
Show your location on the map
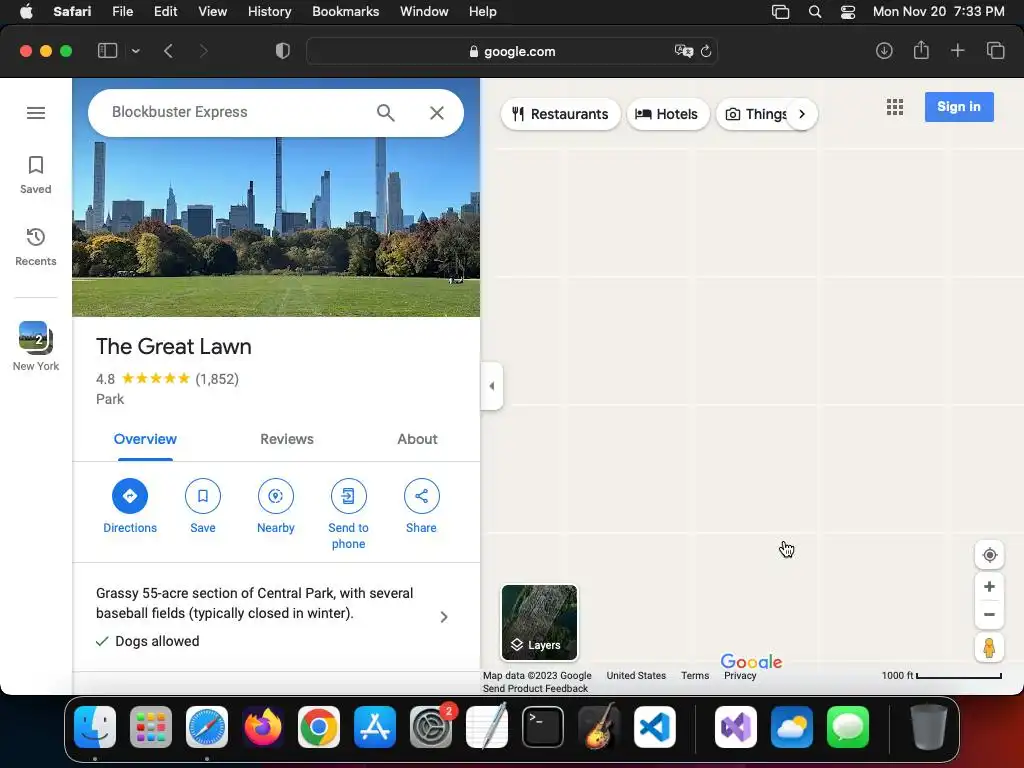pos(989,555)
